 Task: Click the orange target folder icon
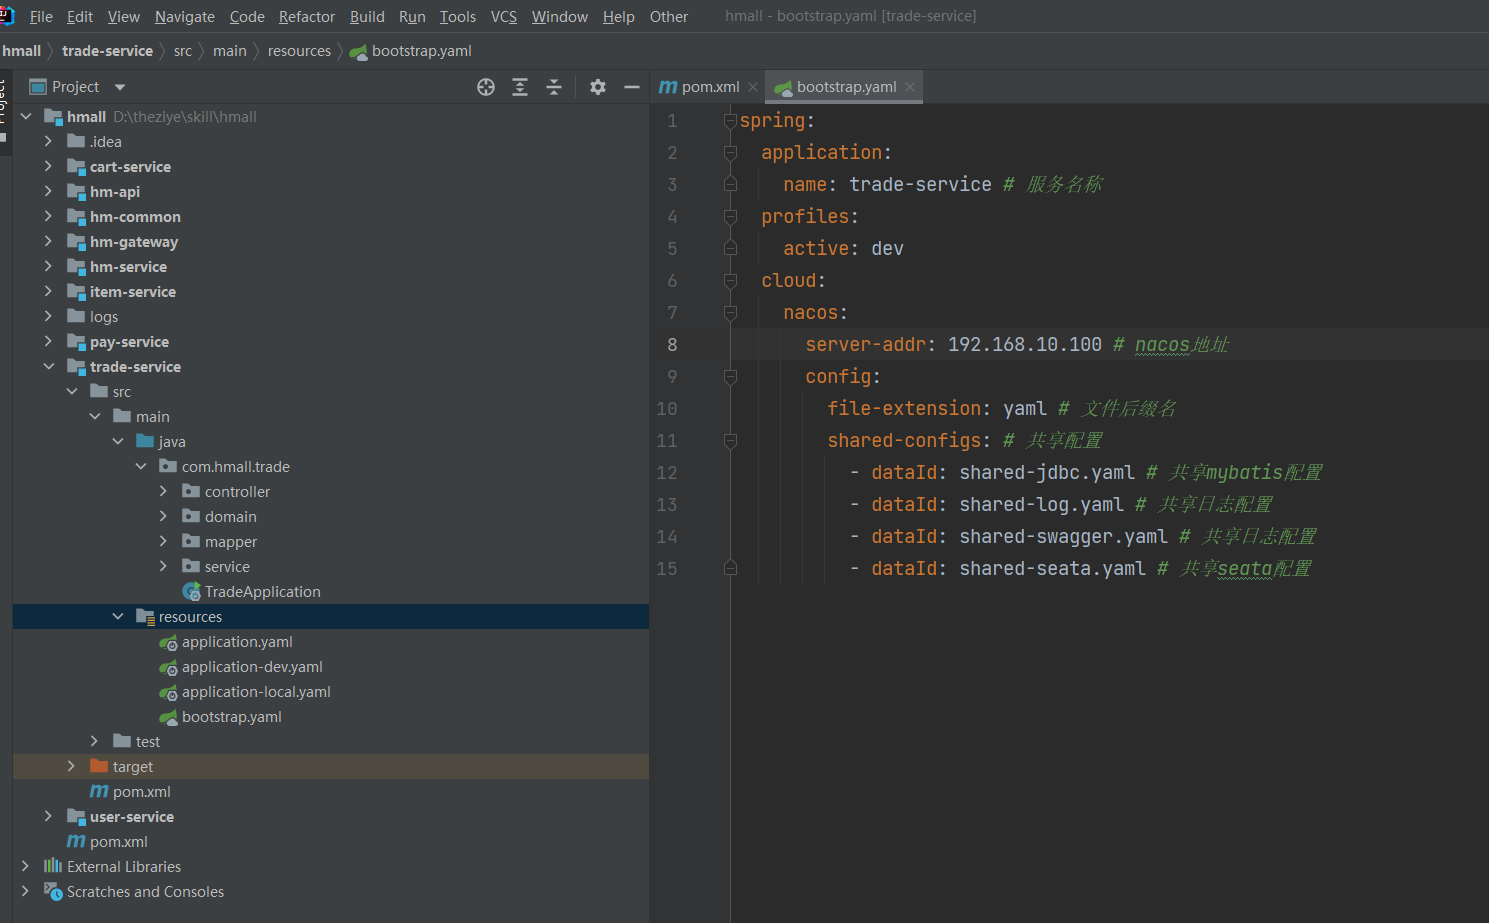(99, 766)
